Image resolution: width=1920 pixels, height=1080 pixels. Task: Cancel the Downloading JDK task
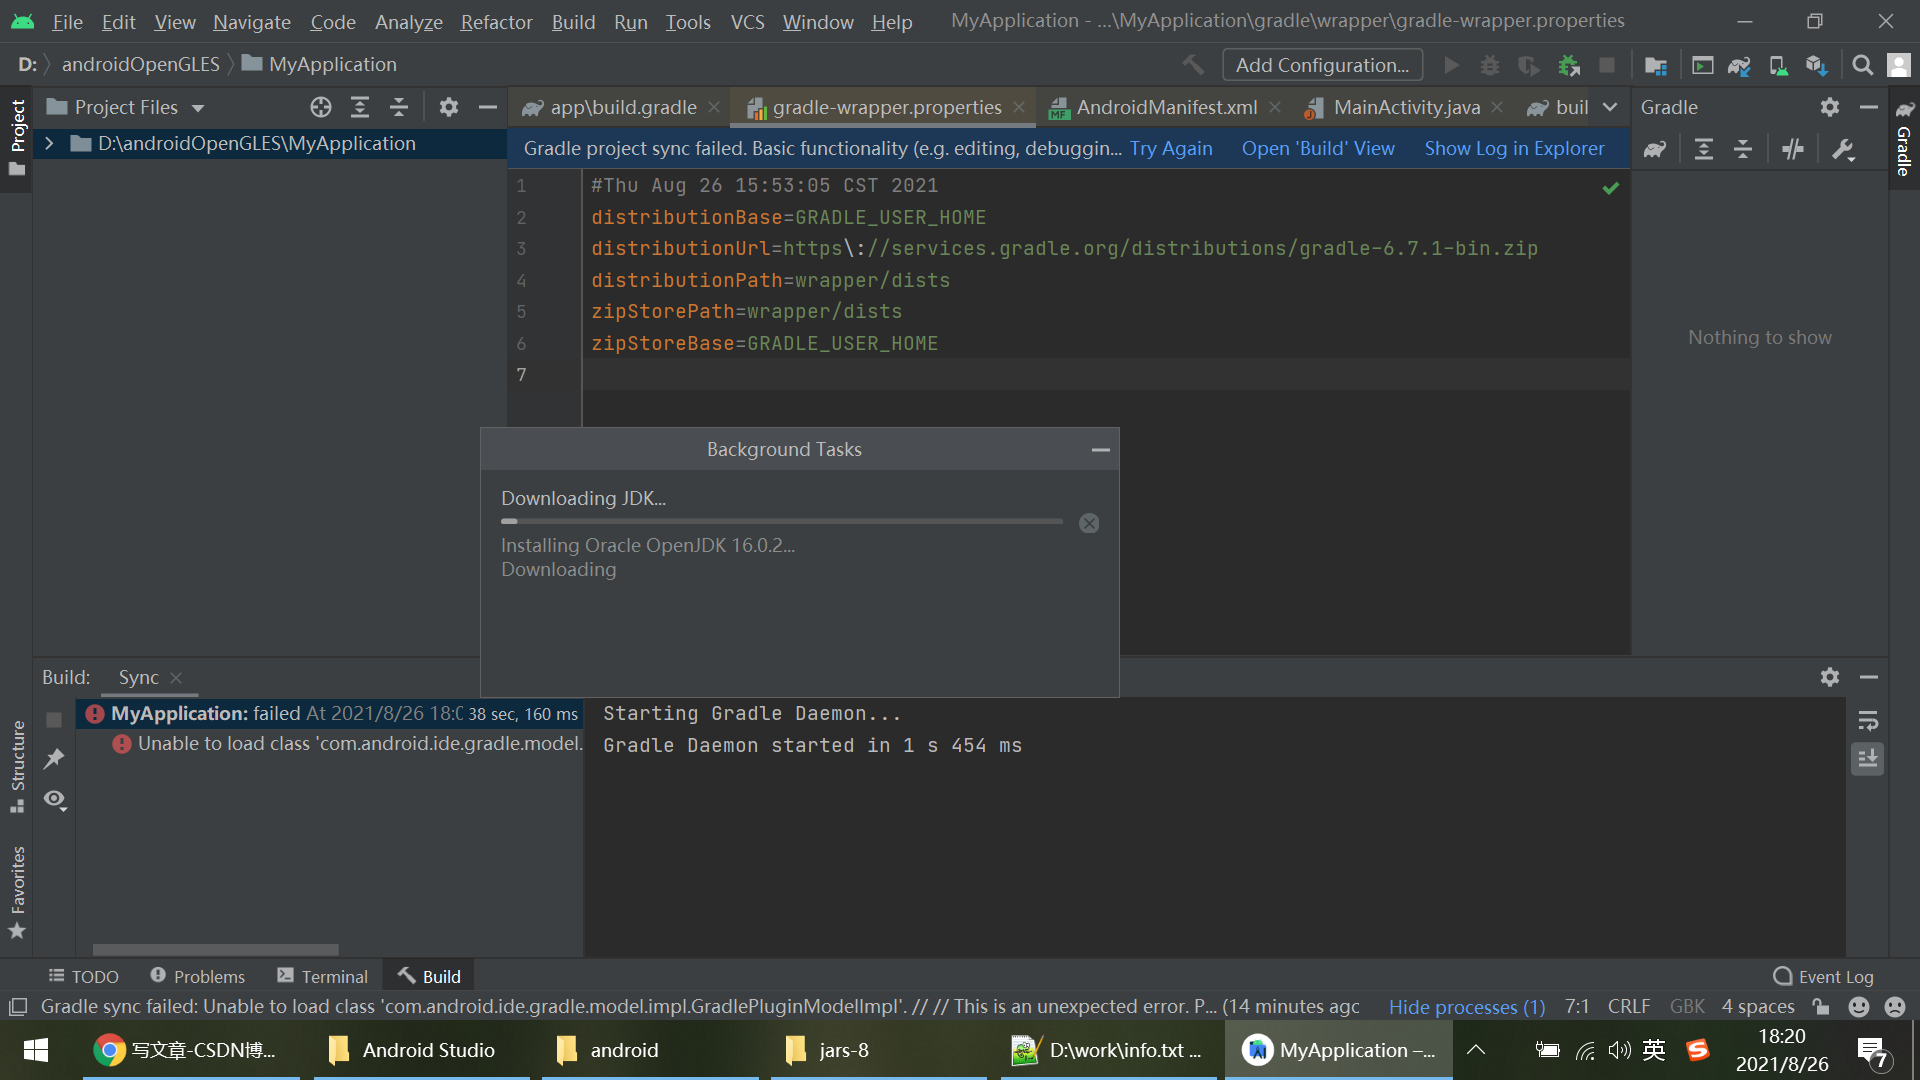[1089, 523]
